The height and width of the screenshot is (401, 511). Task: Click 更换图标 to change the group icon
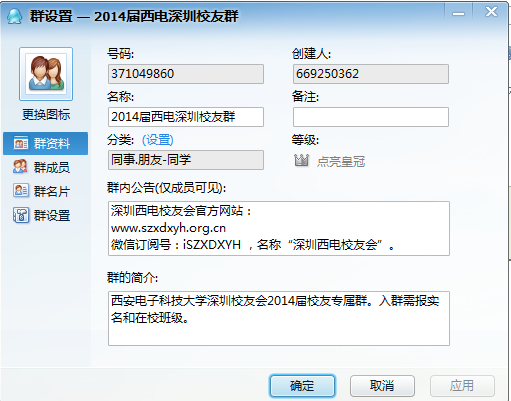(46, 114)
